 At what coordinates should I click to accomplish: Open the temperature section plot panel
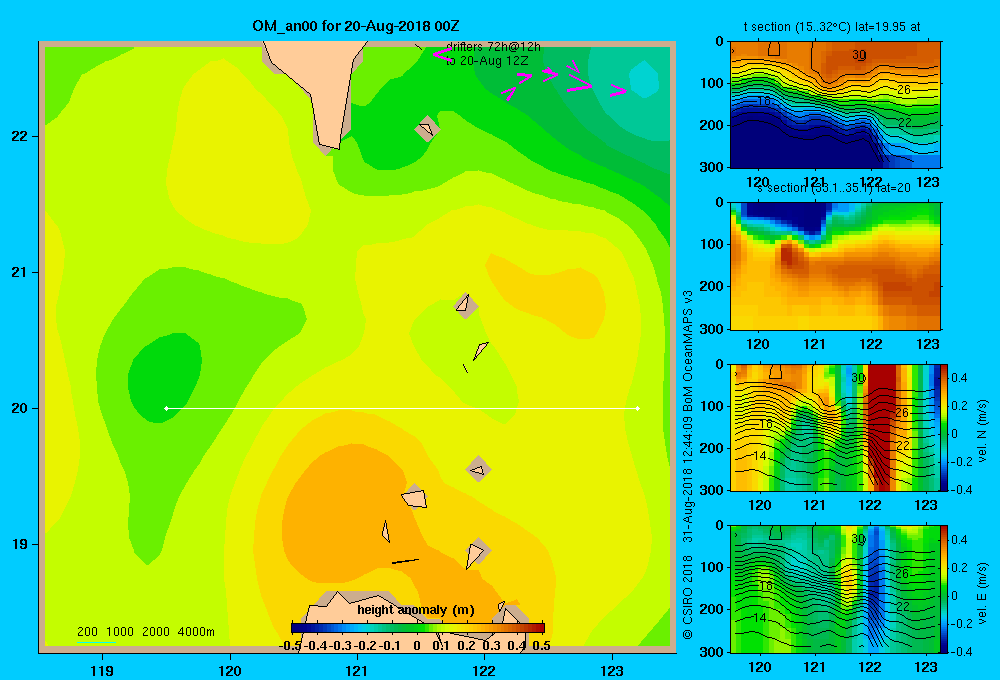pos(835,105)
